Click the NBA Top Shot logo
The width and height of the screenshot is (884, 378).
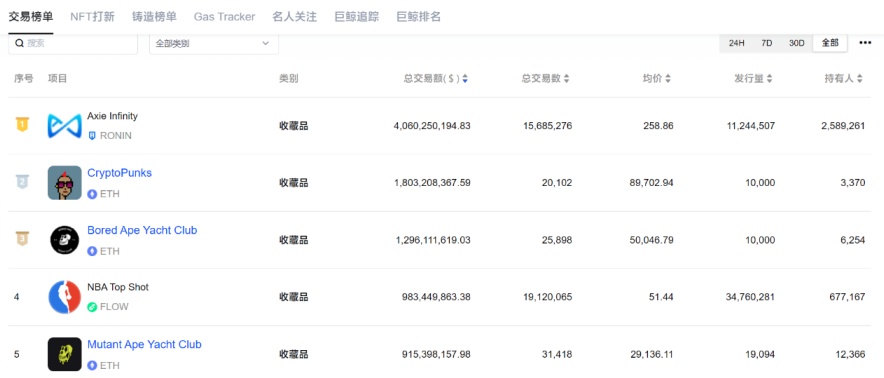coord(64,297)
